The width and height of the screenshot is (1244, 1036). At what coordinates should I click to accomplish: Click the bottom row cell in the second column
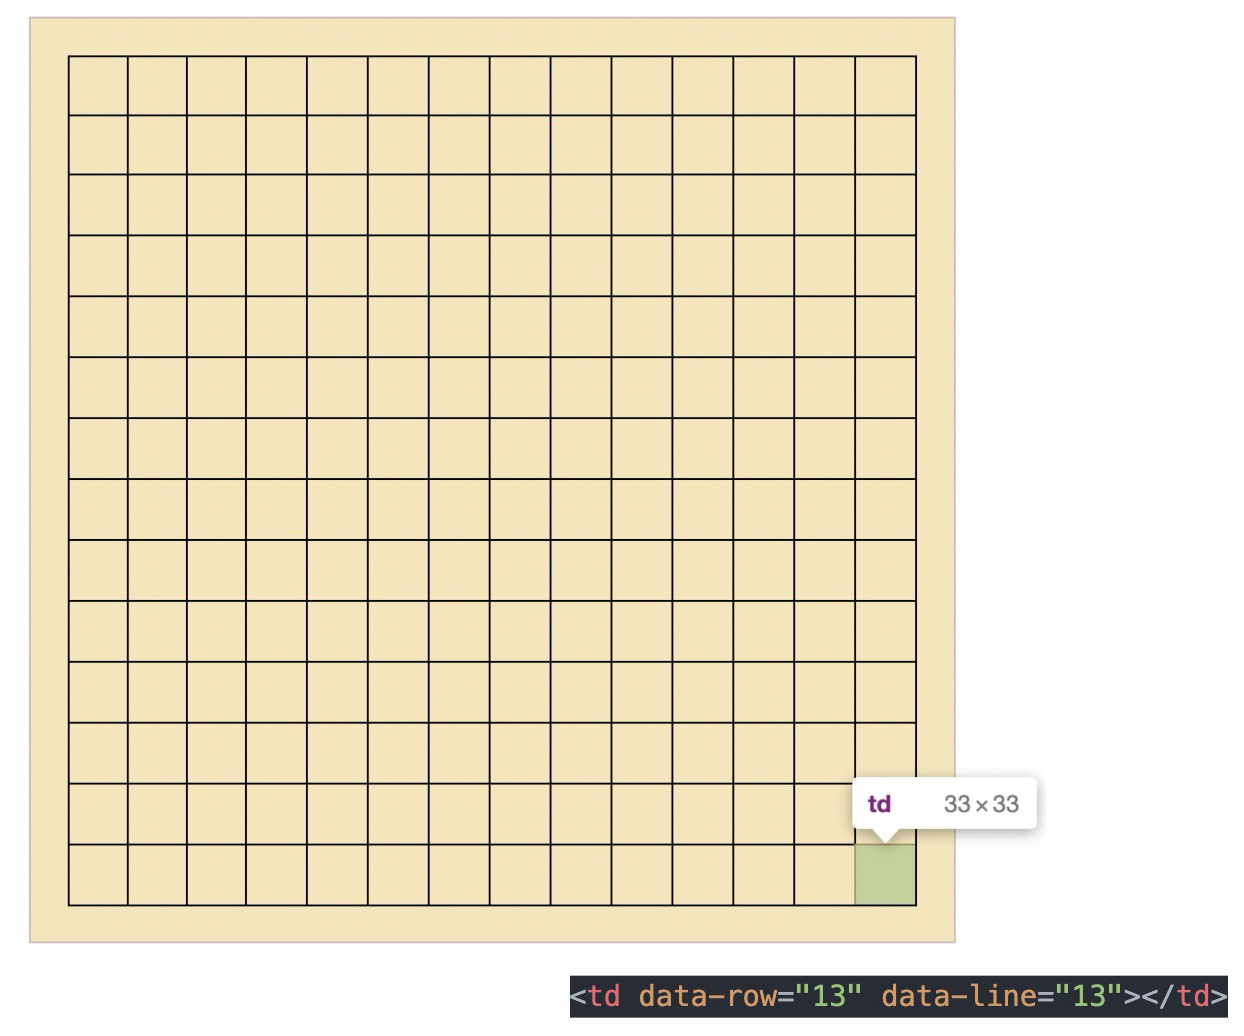coord(157,875)
